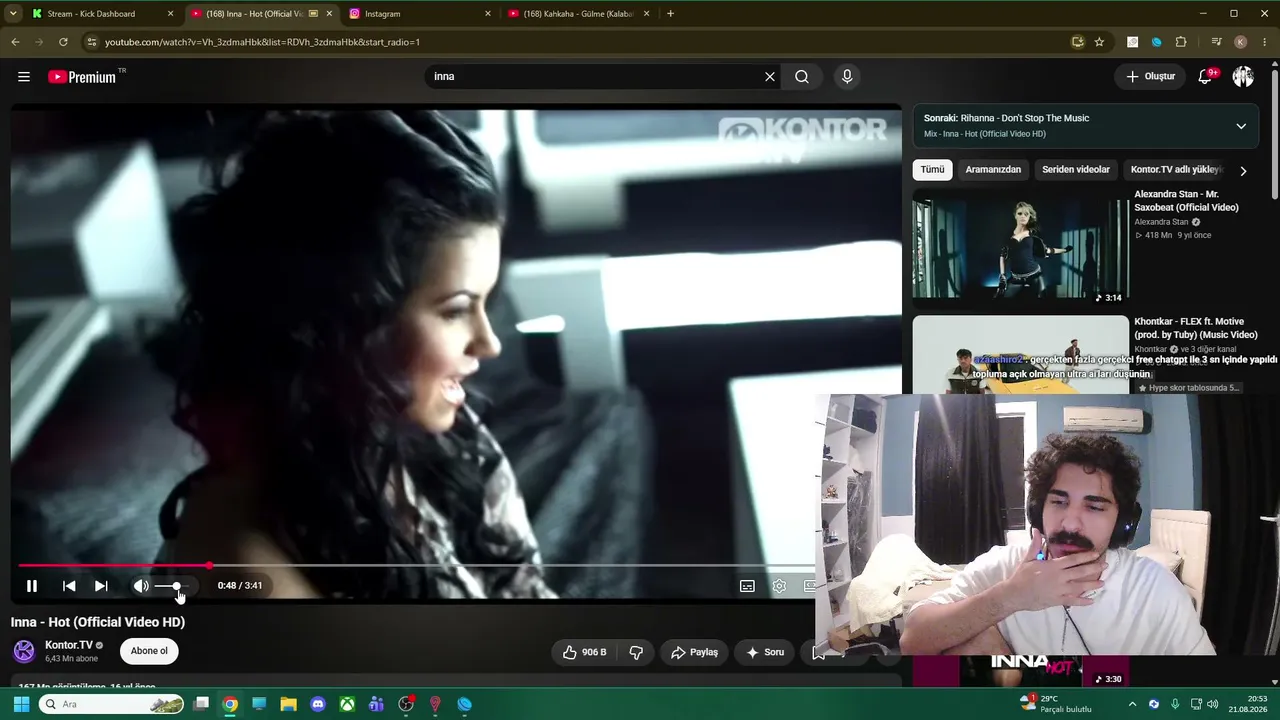The height and width of the screenshot is (720, 1280).
Task: Open the YouTube notifications bell
Action: point(1206,77)
